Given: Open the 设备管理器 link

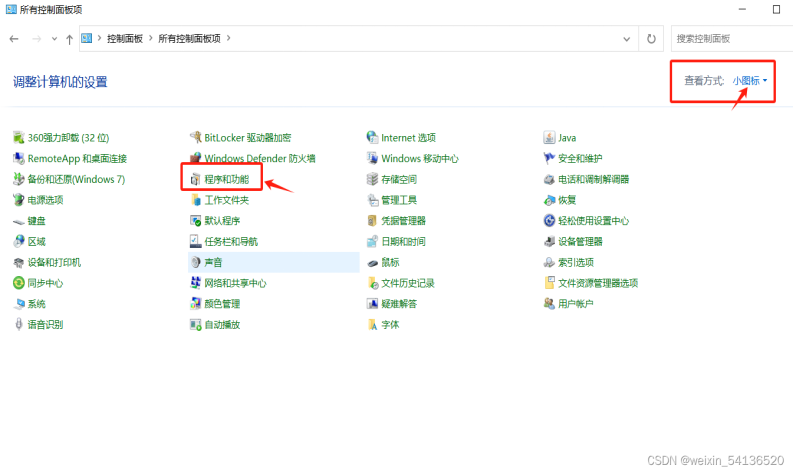Looking at the screenshot, I should [x=580, y=242].
